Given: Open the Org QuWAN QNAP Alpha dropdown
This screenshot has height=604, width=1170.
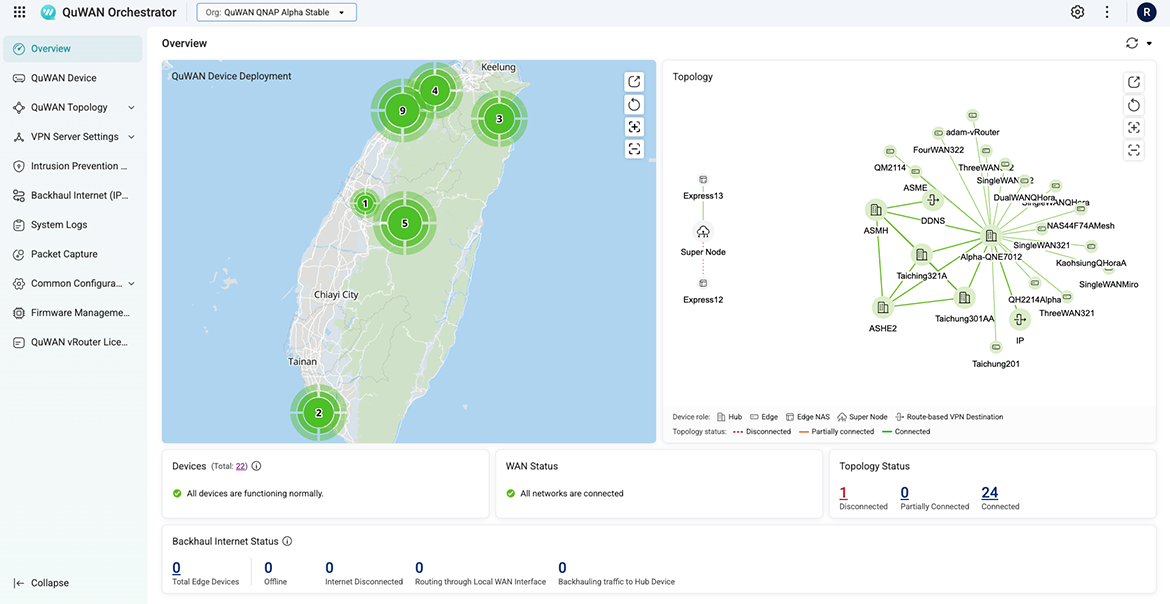Looking at the screenshot, I should tap(277, 12).
